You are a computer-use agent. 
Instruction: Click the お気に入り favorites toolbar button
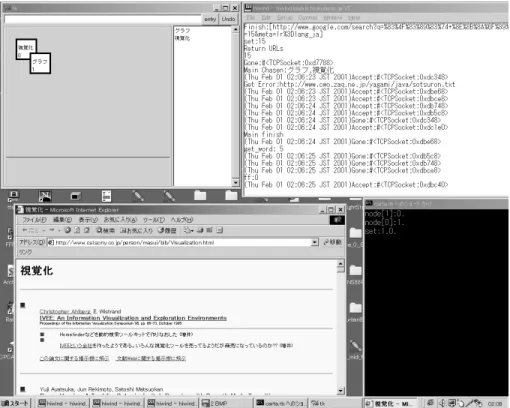[136, 230]
